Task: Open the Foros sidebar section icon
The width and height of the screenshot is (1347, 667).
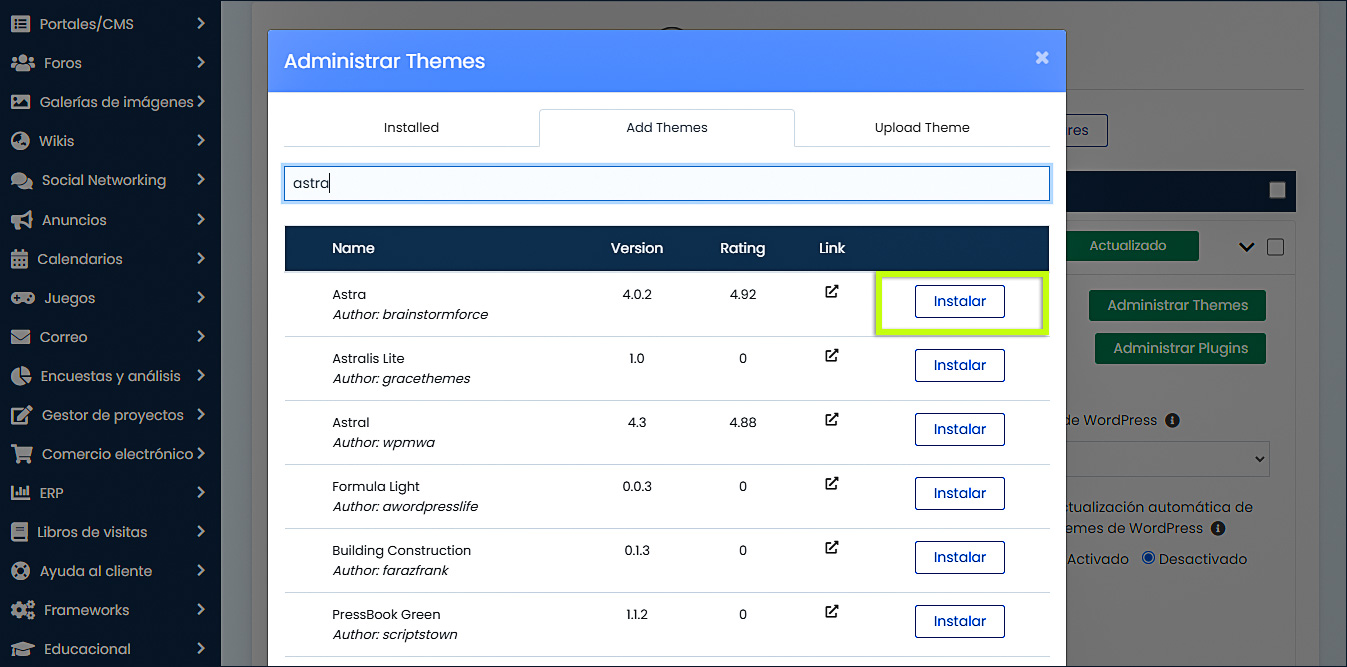Action: (20, 62)
